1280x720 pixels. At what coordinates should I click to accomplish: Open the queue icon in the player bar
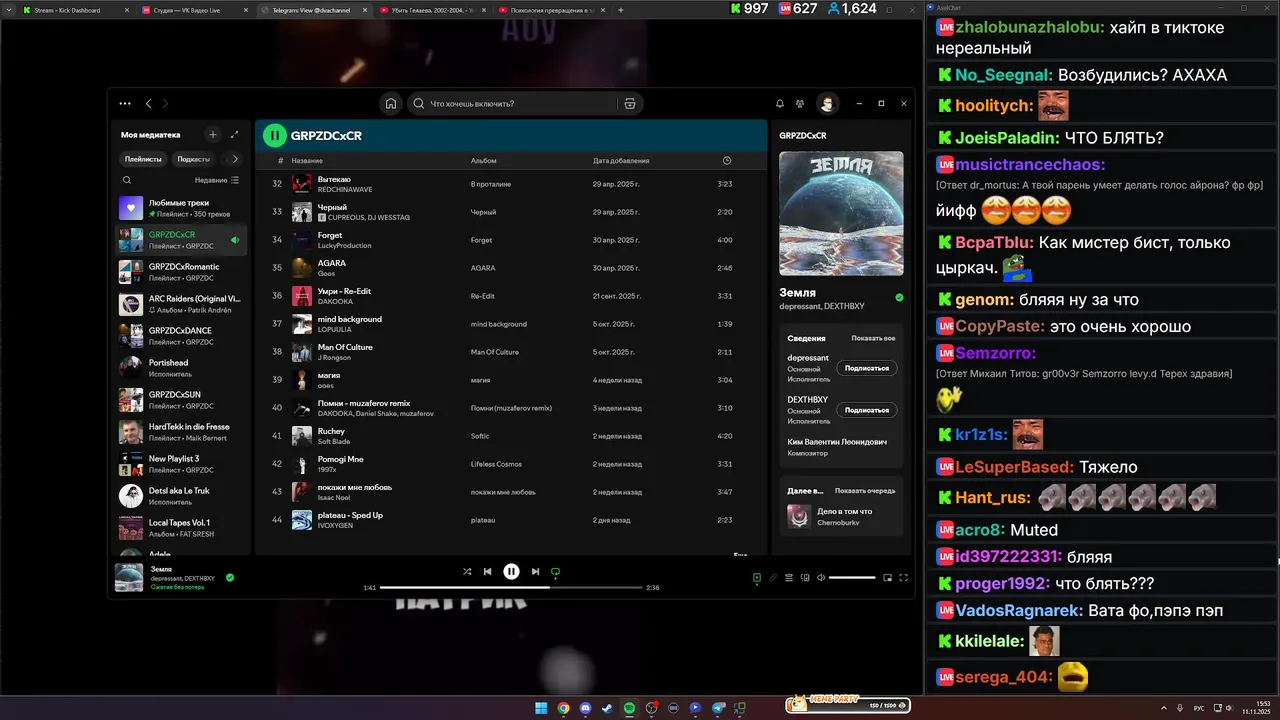(x=789, y=577)
